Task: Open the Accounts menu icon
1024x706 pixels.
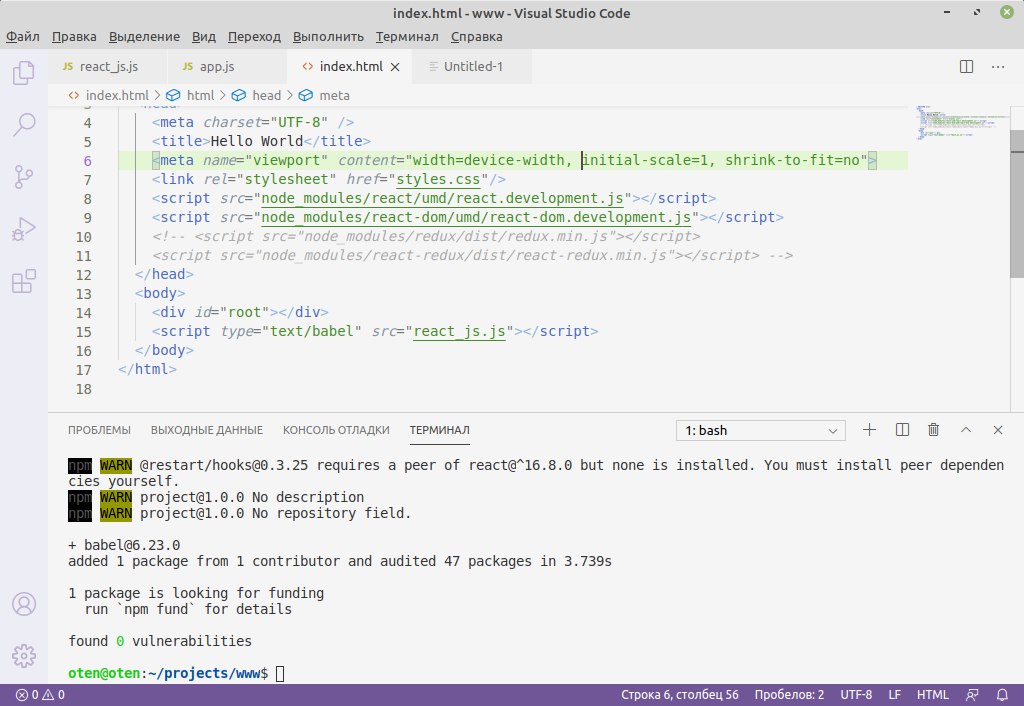Action: click(x=24, y=604)
